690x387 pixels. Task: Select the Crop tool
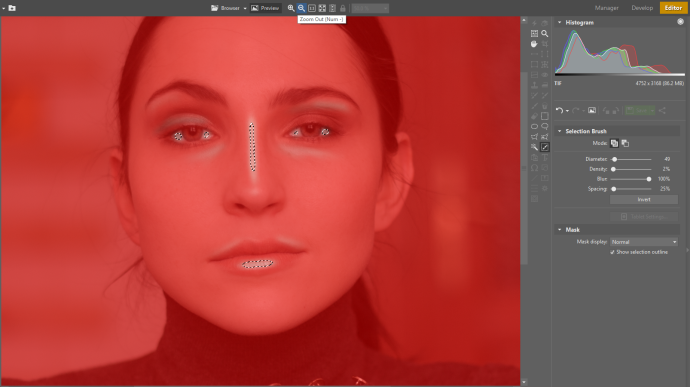click(x=544, y=44)
